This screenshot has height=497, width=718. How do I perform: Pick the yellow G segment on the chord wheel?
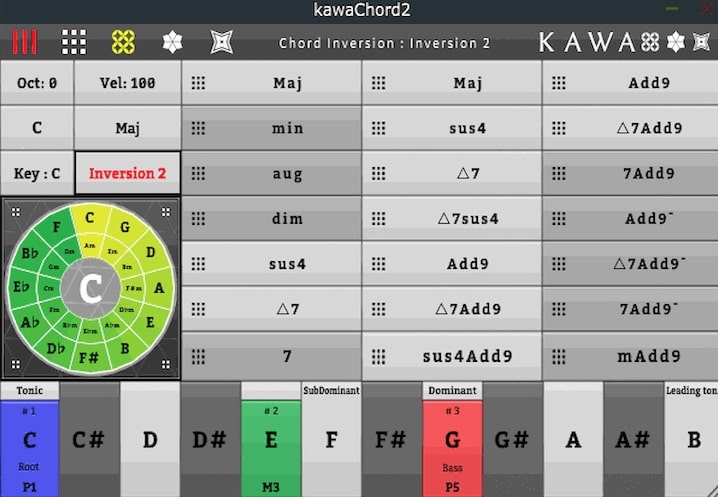click(125, 227)
